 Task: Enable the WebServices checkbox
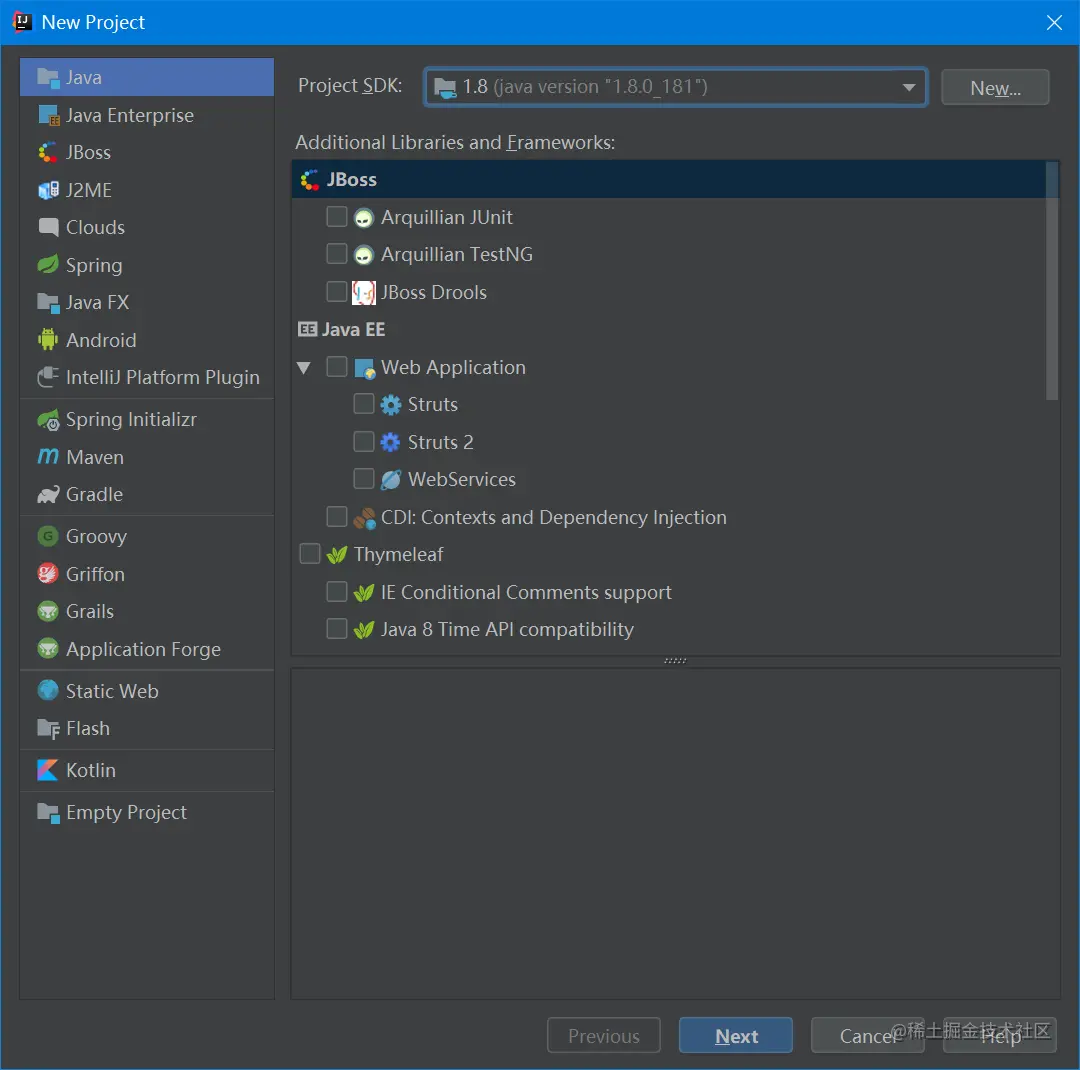[364, 478]
